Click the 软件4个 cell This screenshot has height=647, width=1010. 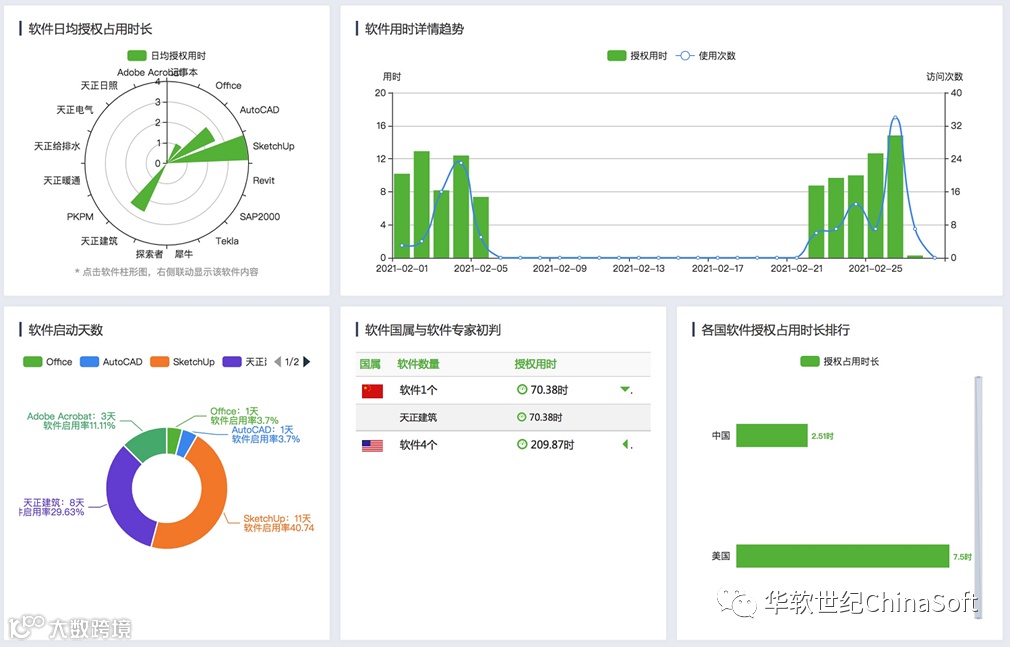point(418,445)
